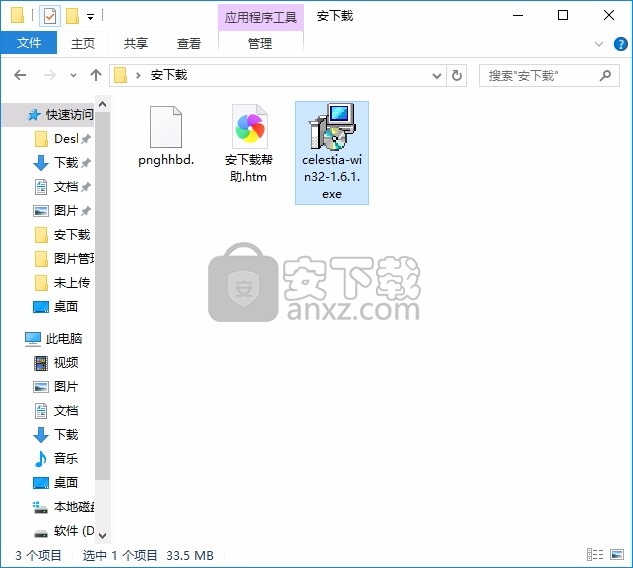Screen dimensions: 633x568
Task: Open pinned 下载 in quick access
Action: pyautogui.click(x=61, y=163)
